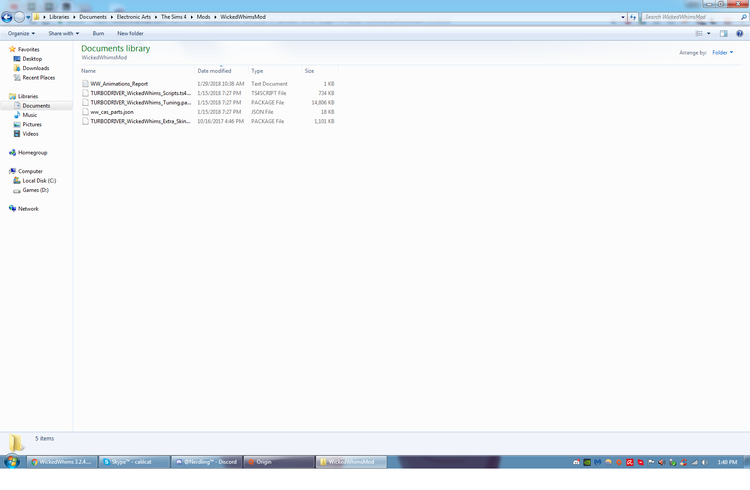Viewport: 750px width, 490px height.
Task: Open the Avira tray icon
Action: 630,462
